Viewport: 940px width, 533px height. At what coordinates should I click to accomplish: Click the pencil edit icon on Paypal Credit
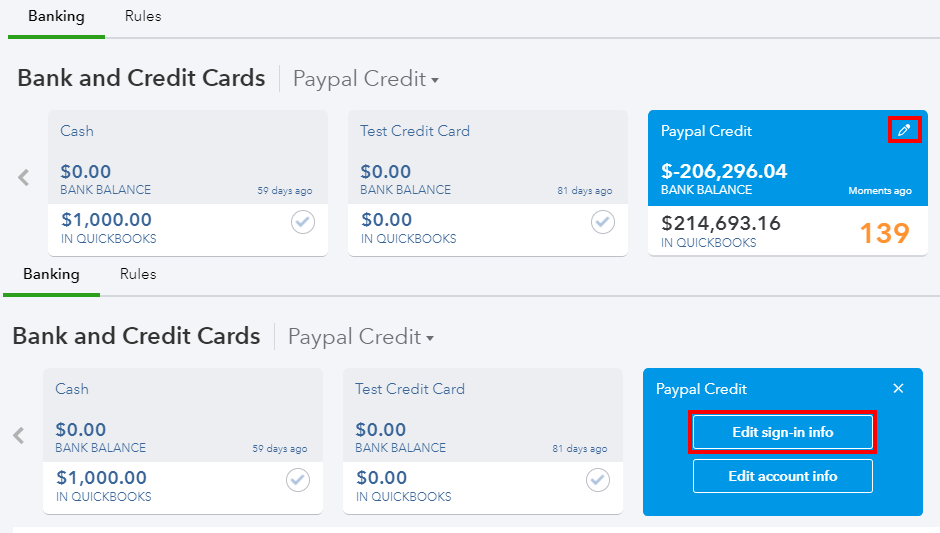[904, 130]
